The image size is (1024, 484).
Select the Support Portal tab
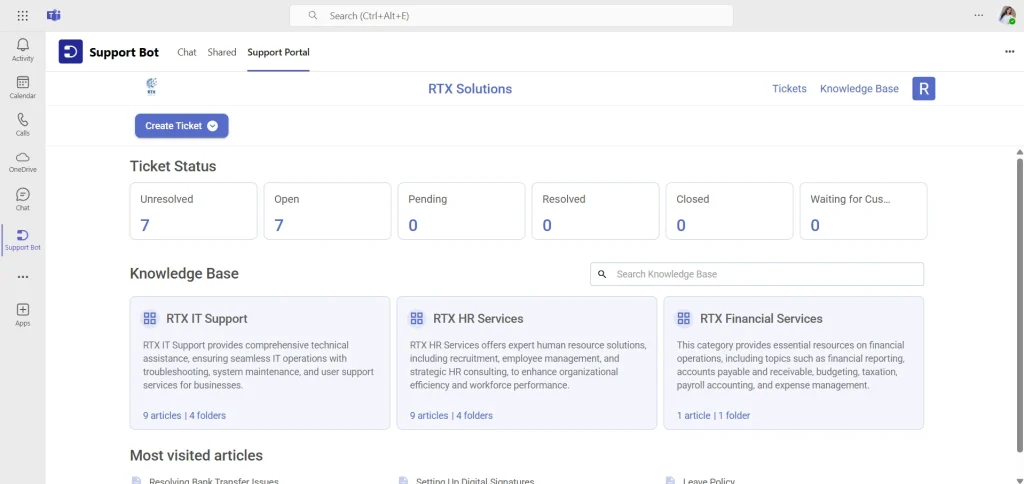(x=278, y=52)
